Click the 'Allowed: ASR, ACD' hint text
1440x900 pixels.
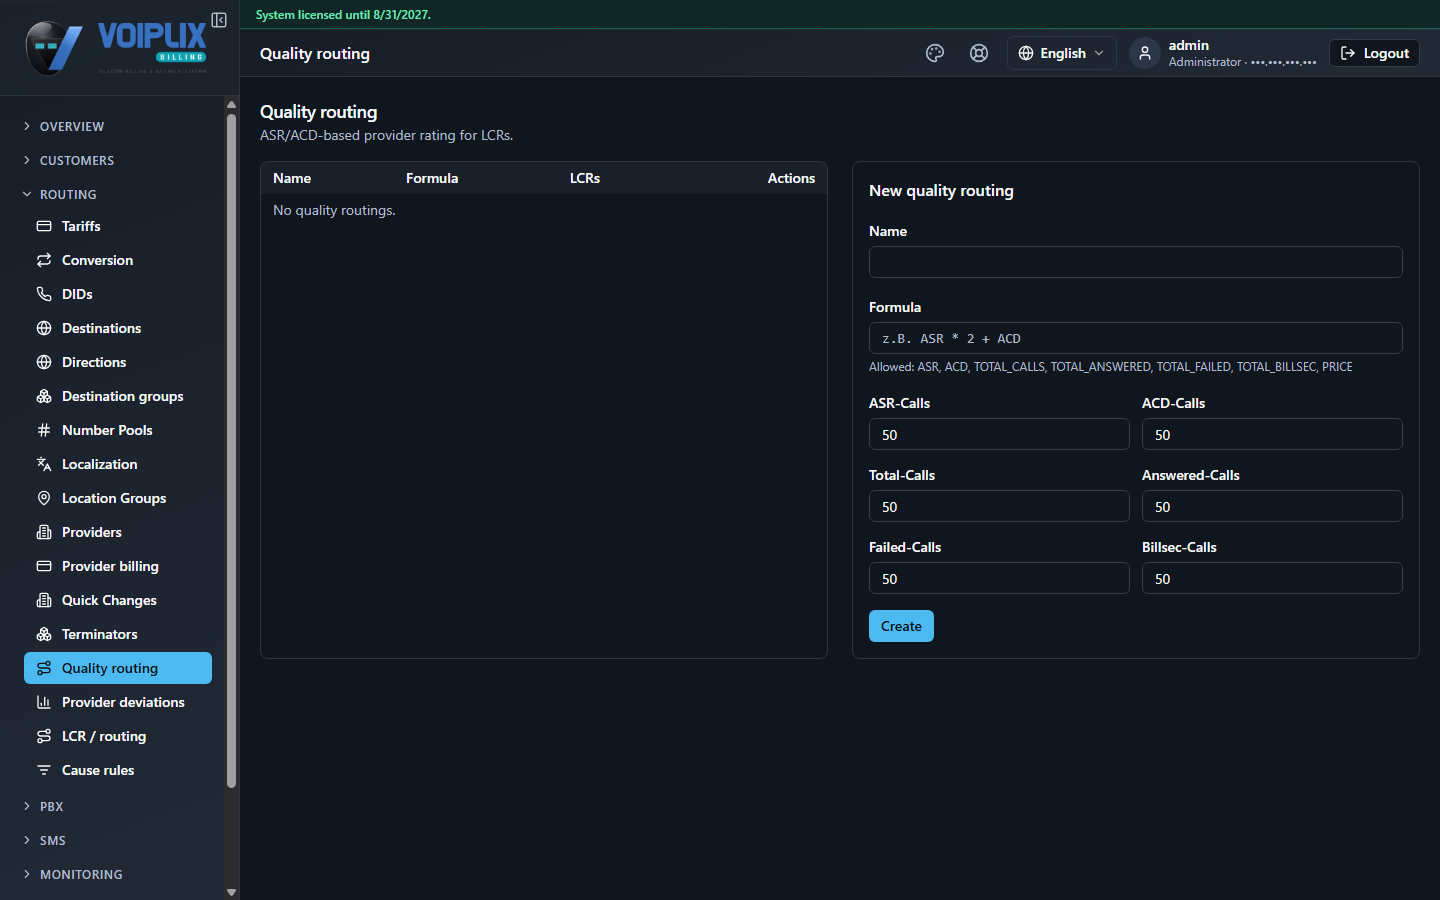[x=1110, y=367]
